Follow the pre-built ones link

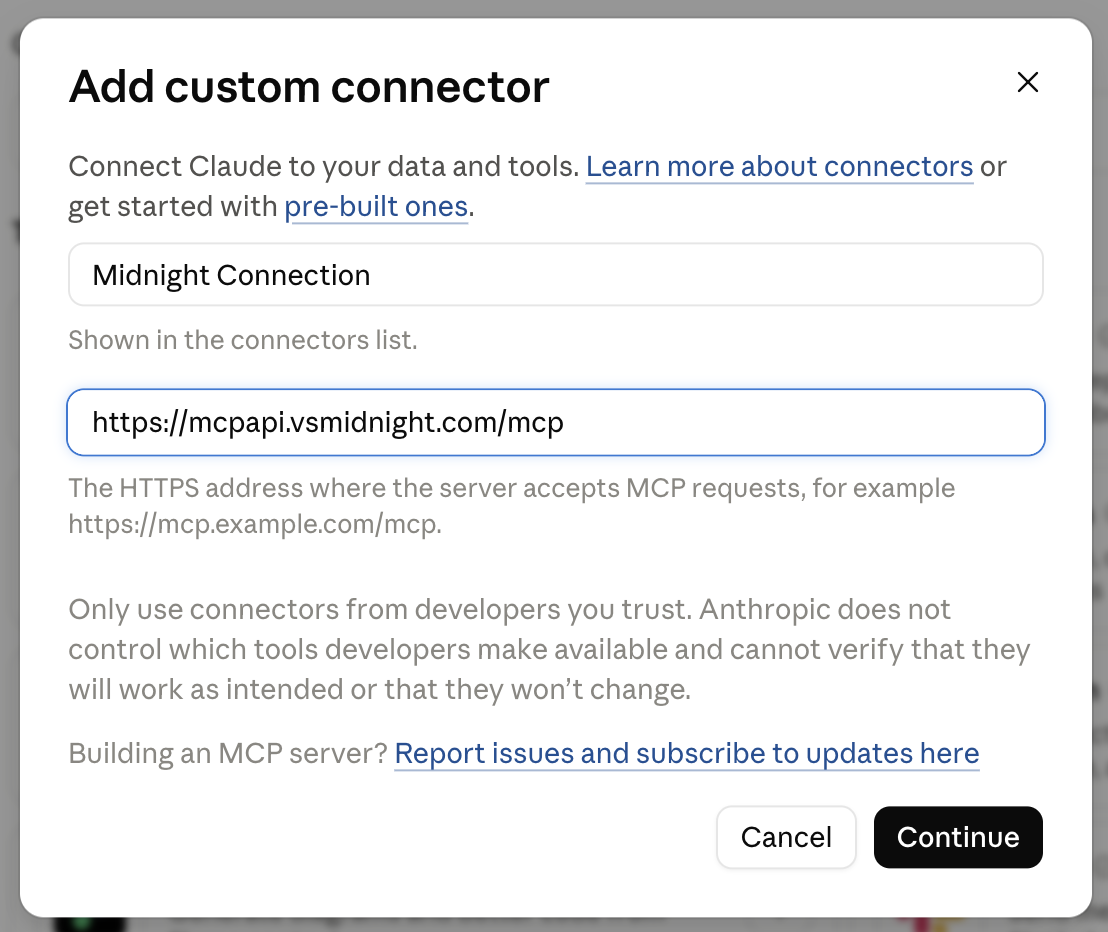(376, 207)
